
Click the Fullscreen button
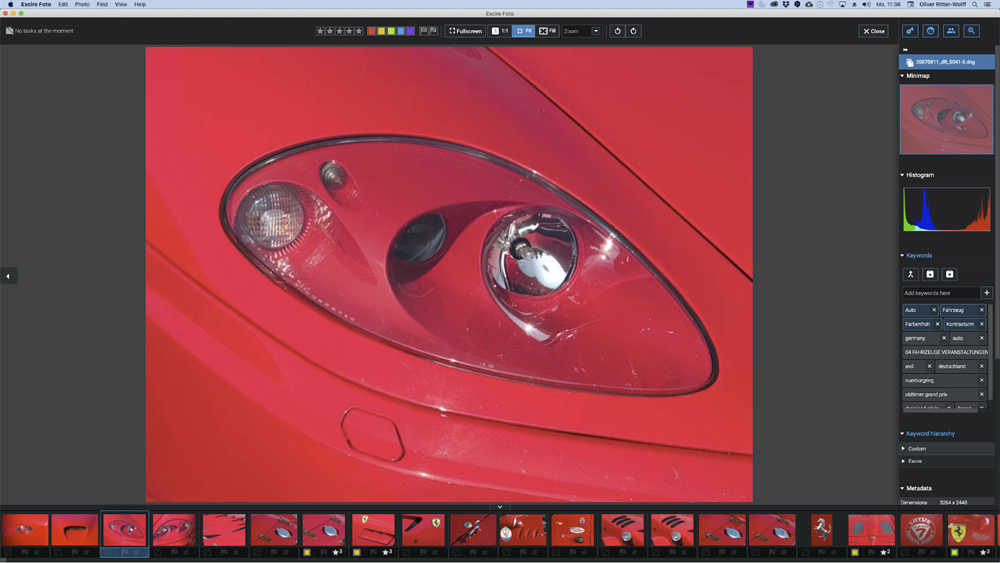(x=465, y=31)
